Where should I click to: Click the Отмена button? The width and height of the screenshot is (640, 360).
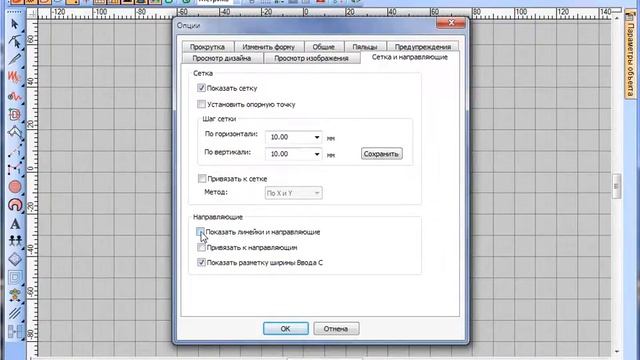[x=336, y=329]
